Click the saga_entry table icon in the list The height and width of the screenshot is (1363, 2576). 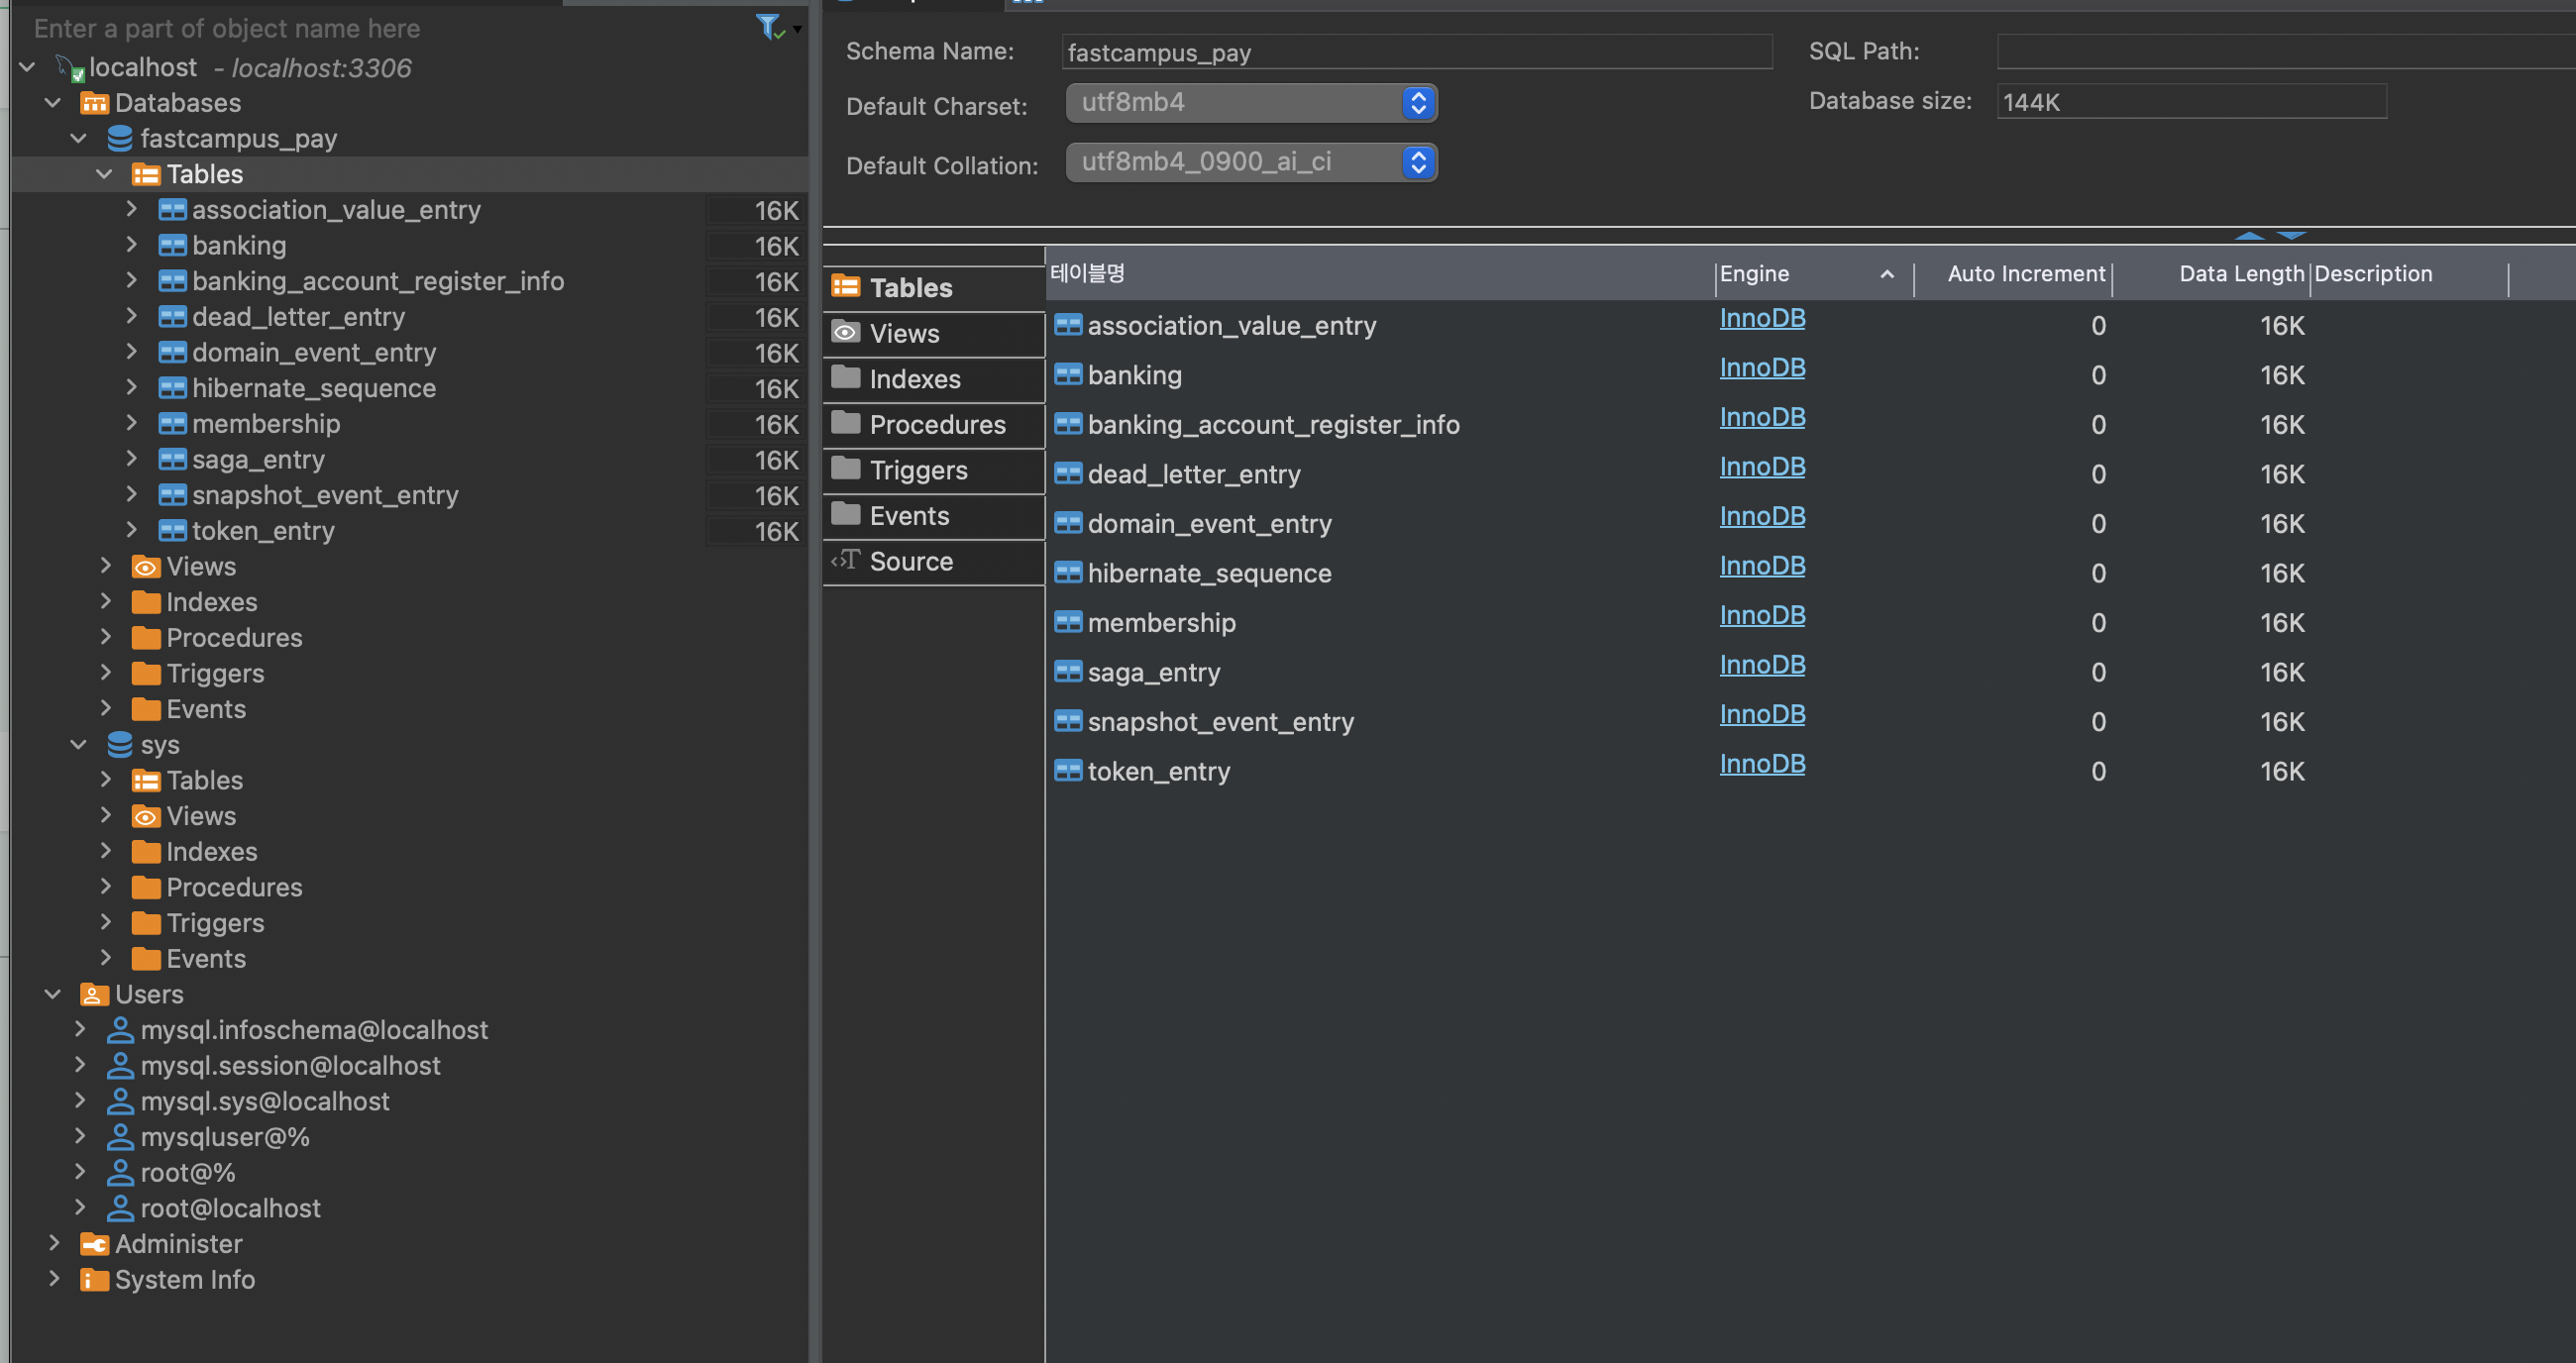pos(1068,672)
